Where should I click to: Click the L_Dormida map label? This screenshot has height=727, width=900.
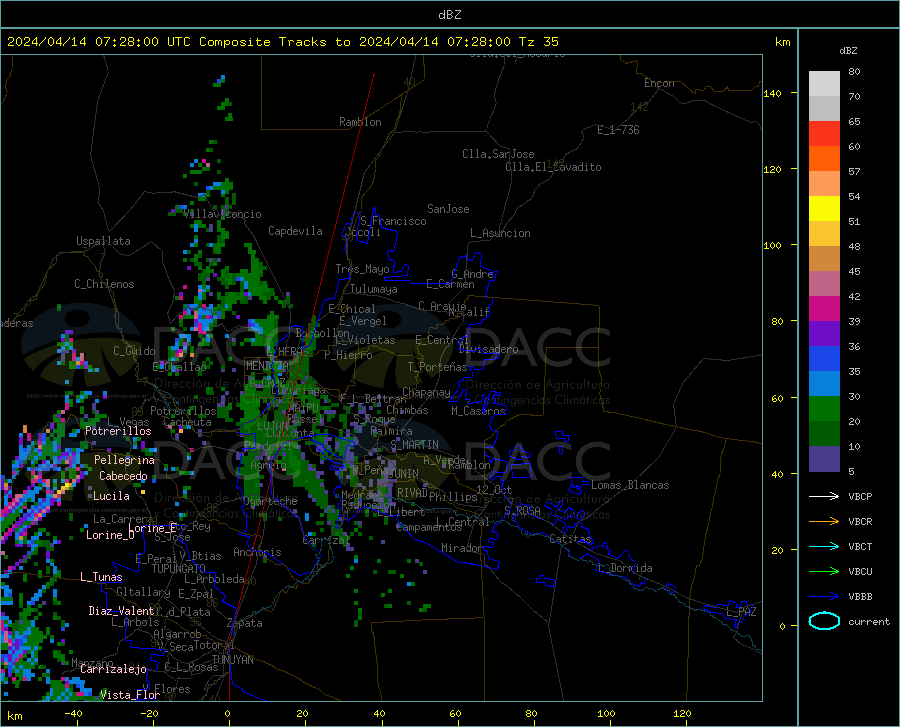624,568
